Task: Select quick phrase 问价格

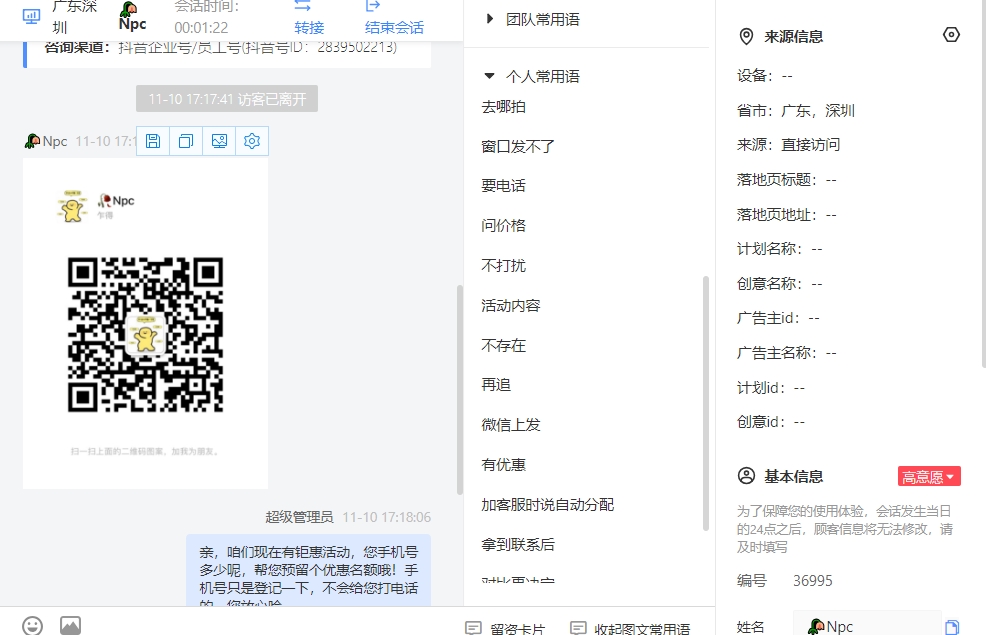Action: tap(504, 226)
